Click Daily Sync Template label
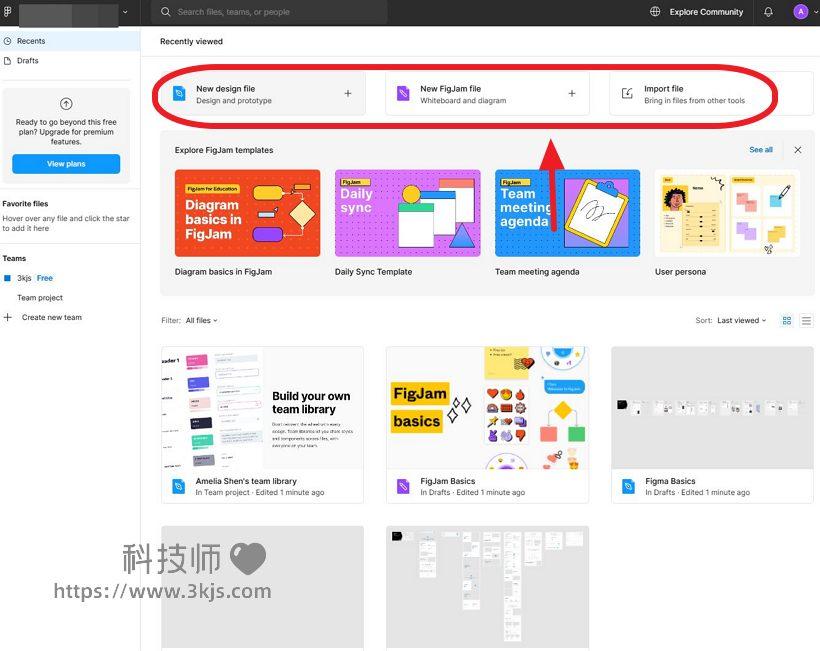The image size is (820, 651). click(373, 272)
